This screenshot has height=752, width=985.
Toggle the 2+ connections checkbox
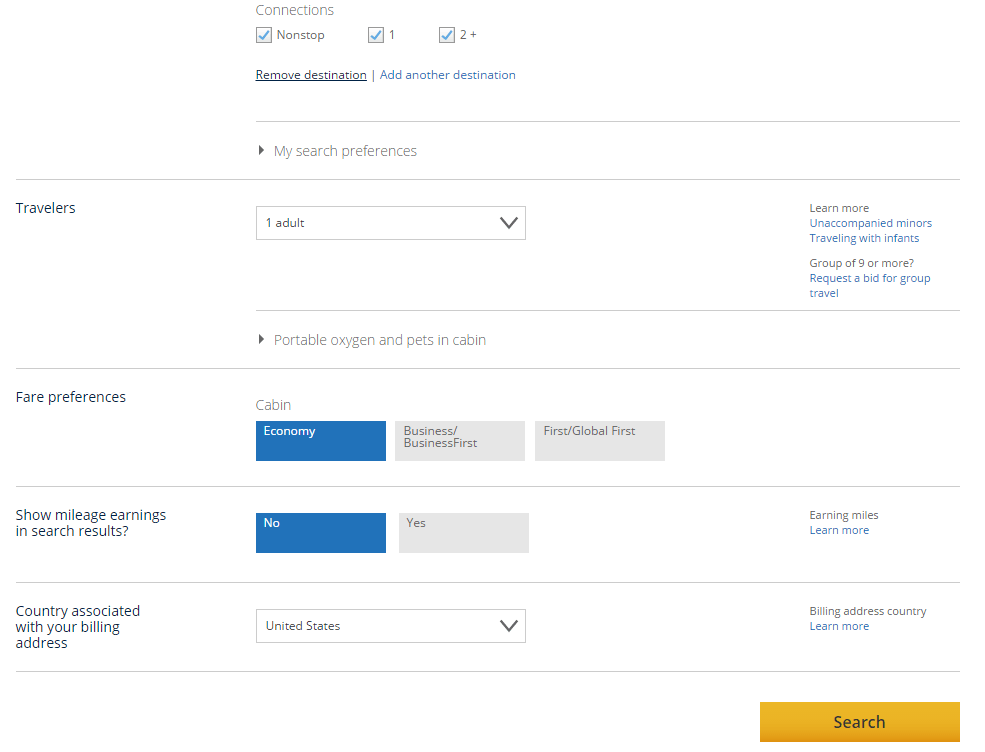pos(447,35)
